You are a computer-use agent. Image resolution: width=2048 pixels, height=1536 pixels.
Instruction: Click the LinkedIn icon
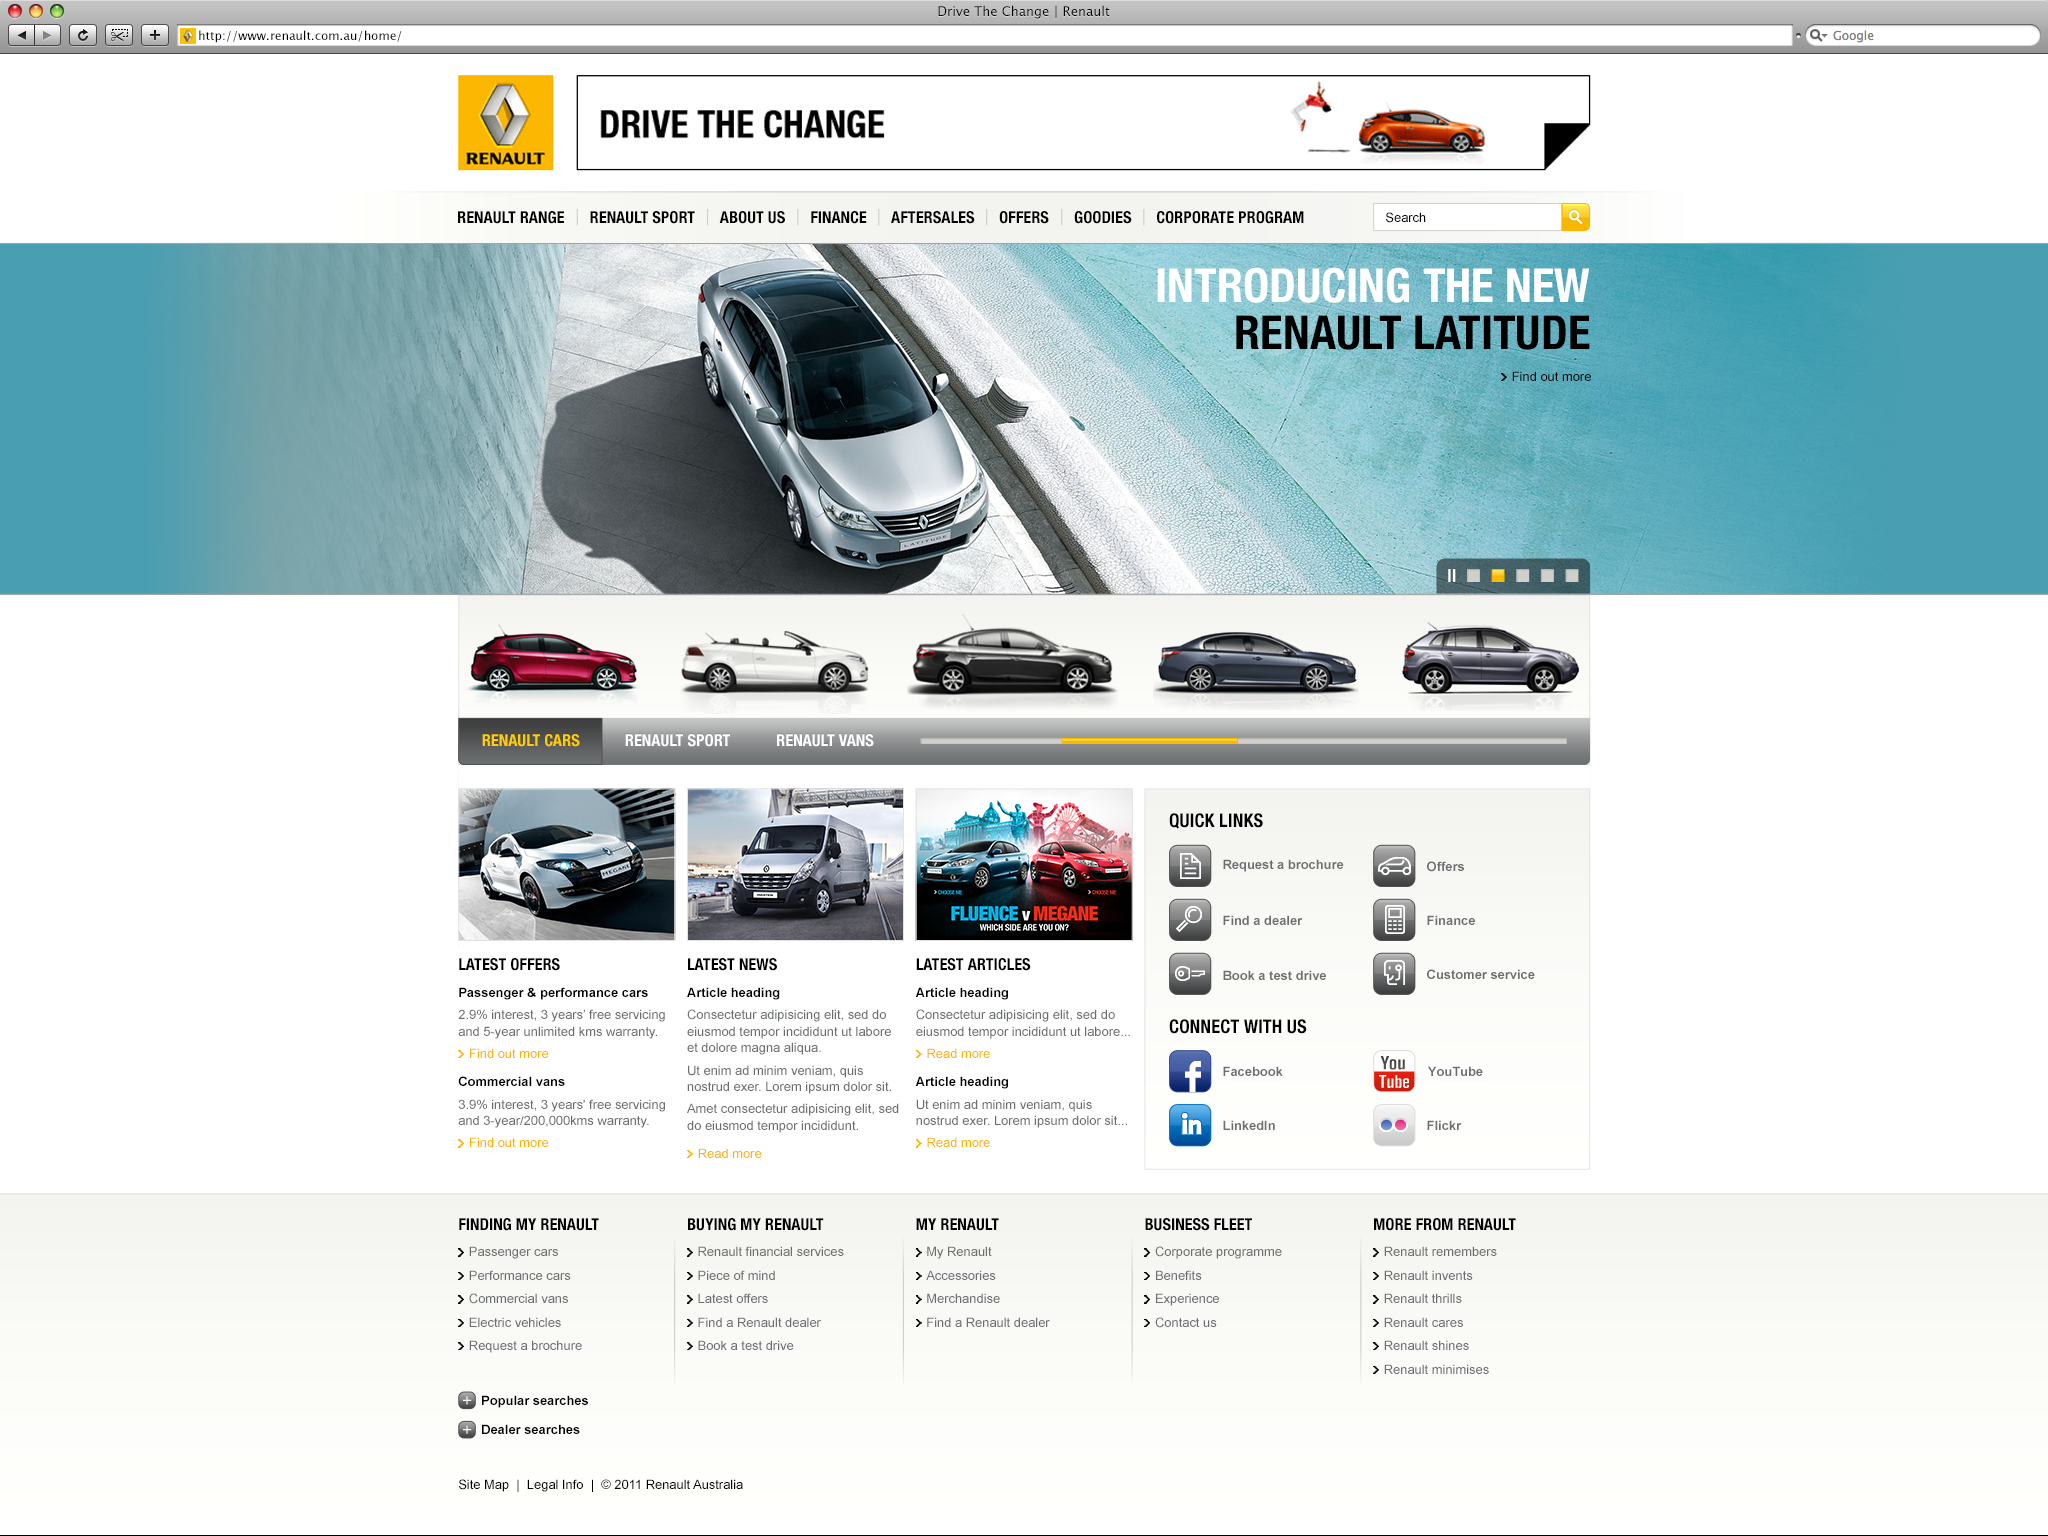click(1189, 1125)
